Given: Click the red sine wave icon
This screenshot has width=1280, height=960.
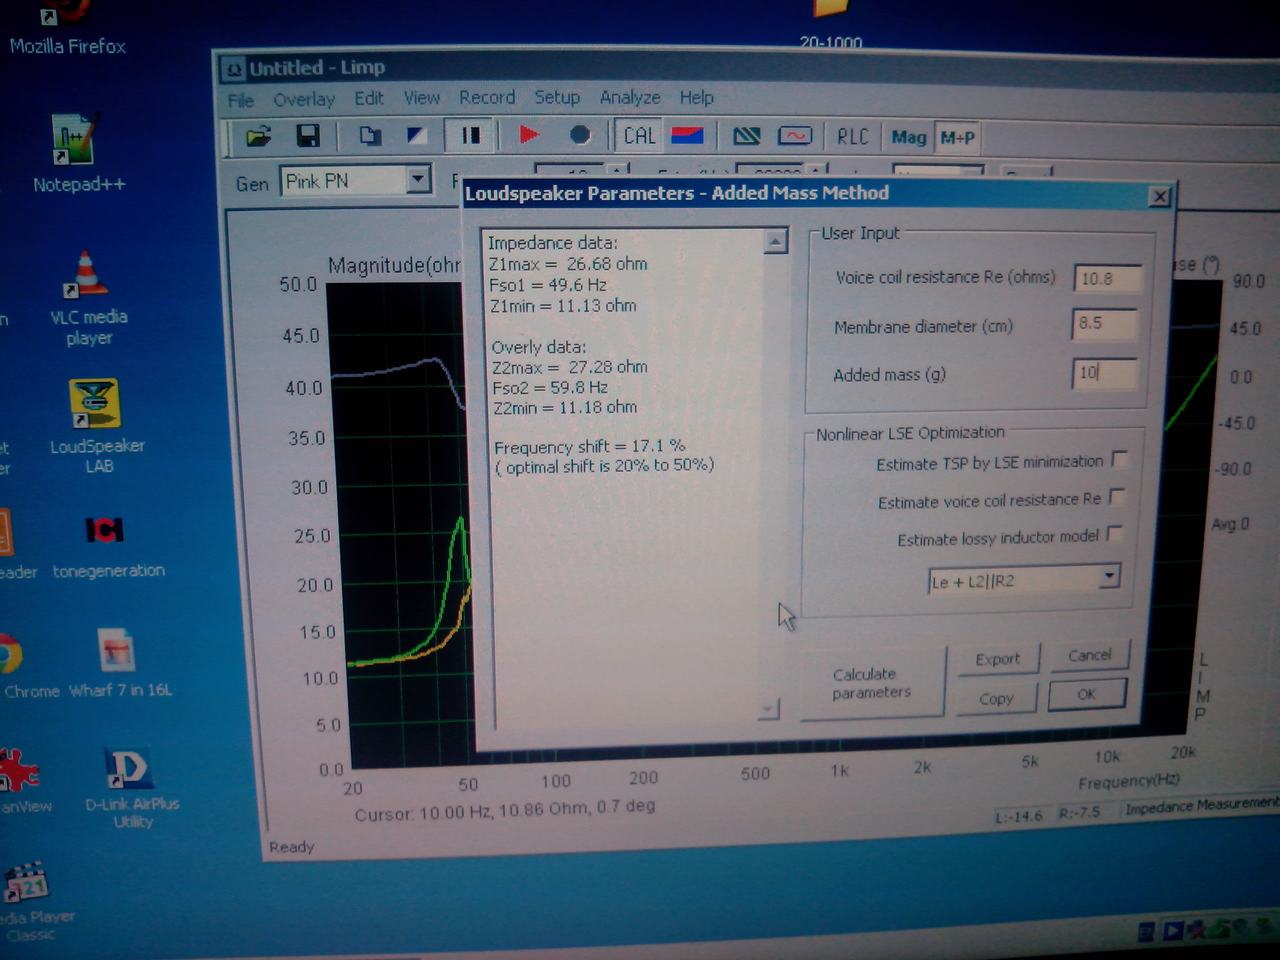Looking at the screenshot, I should (795, 136).
